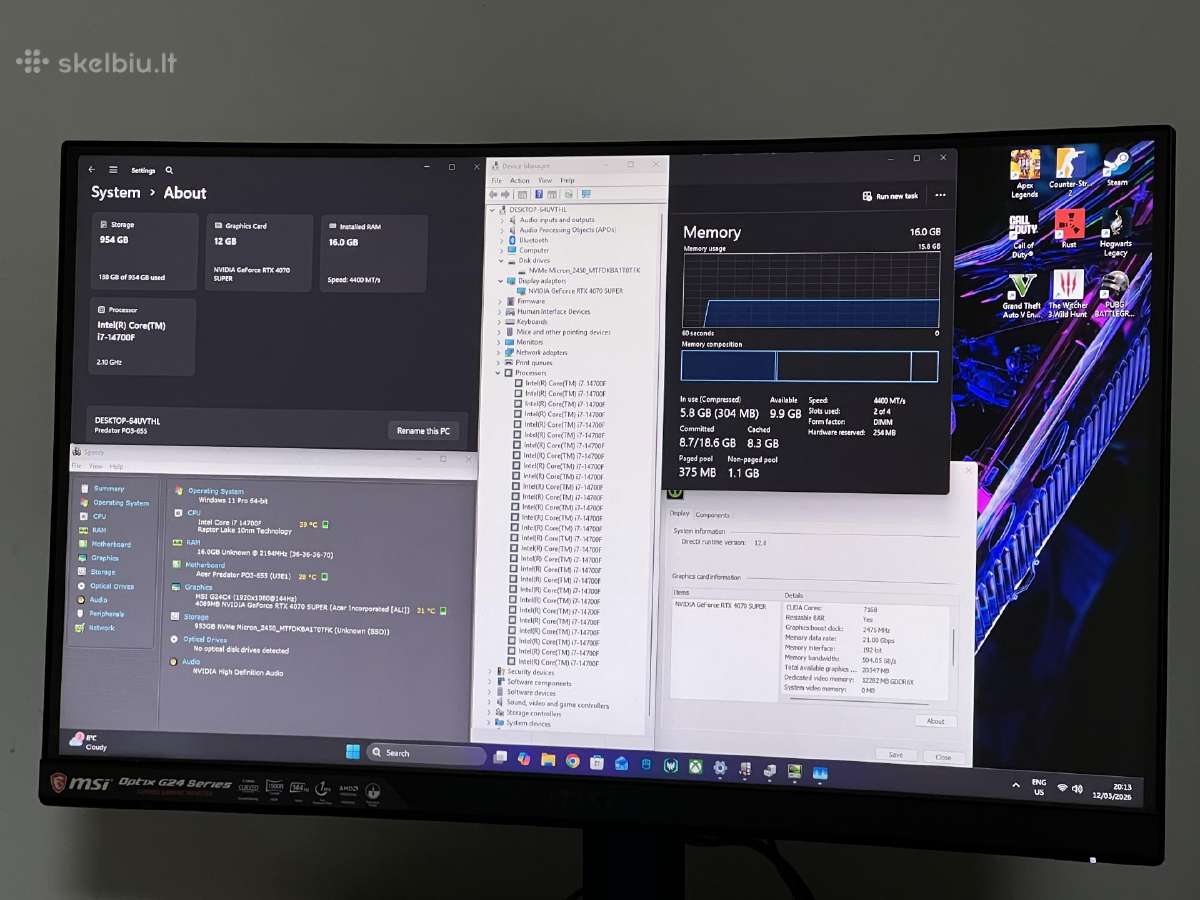The image size is (1200, 900).
Task: Click the System breadcrumb in Settings
Action: pyautogui.click(x=116, y=193)
